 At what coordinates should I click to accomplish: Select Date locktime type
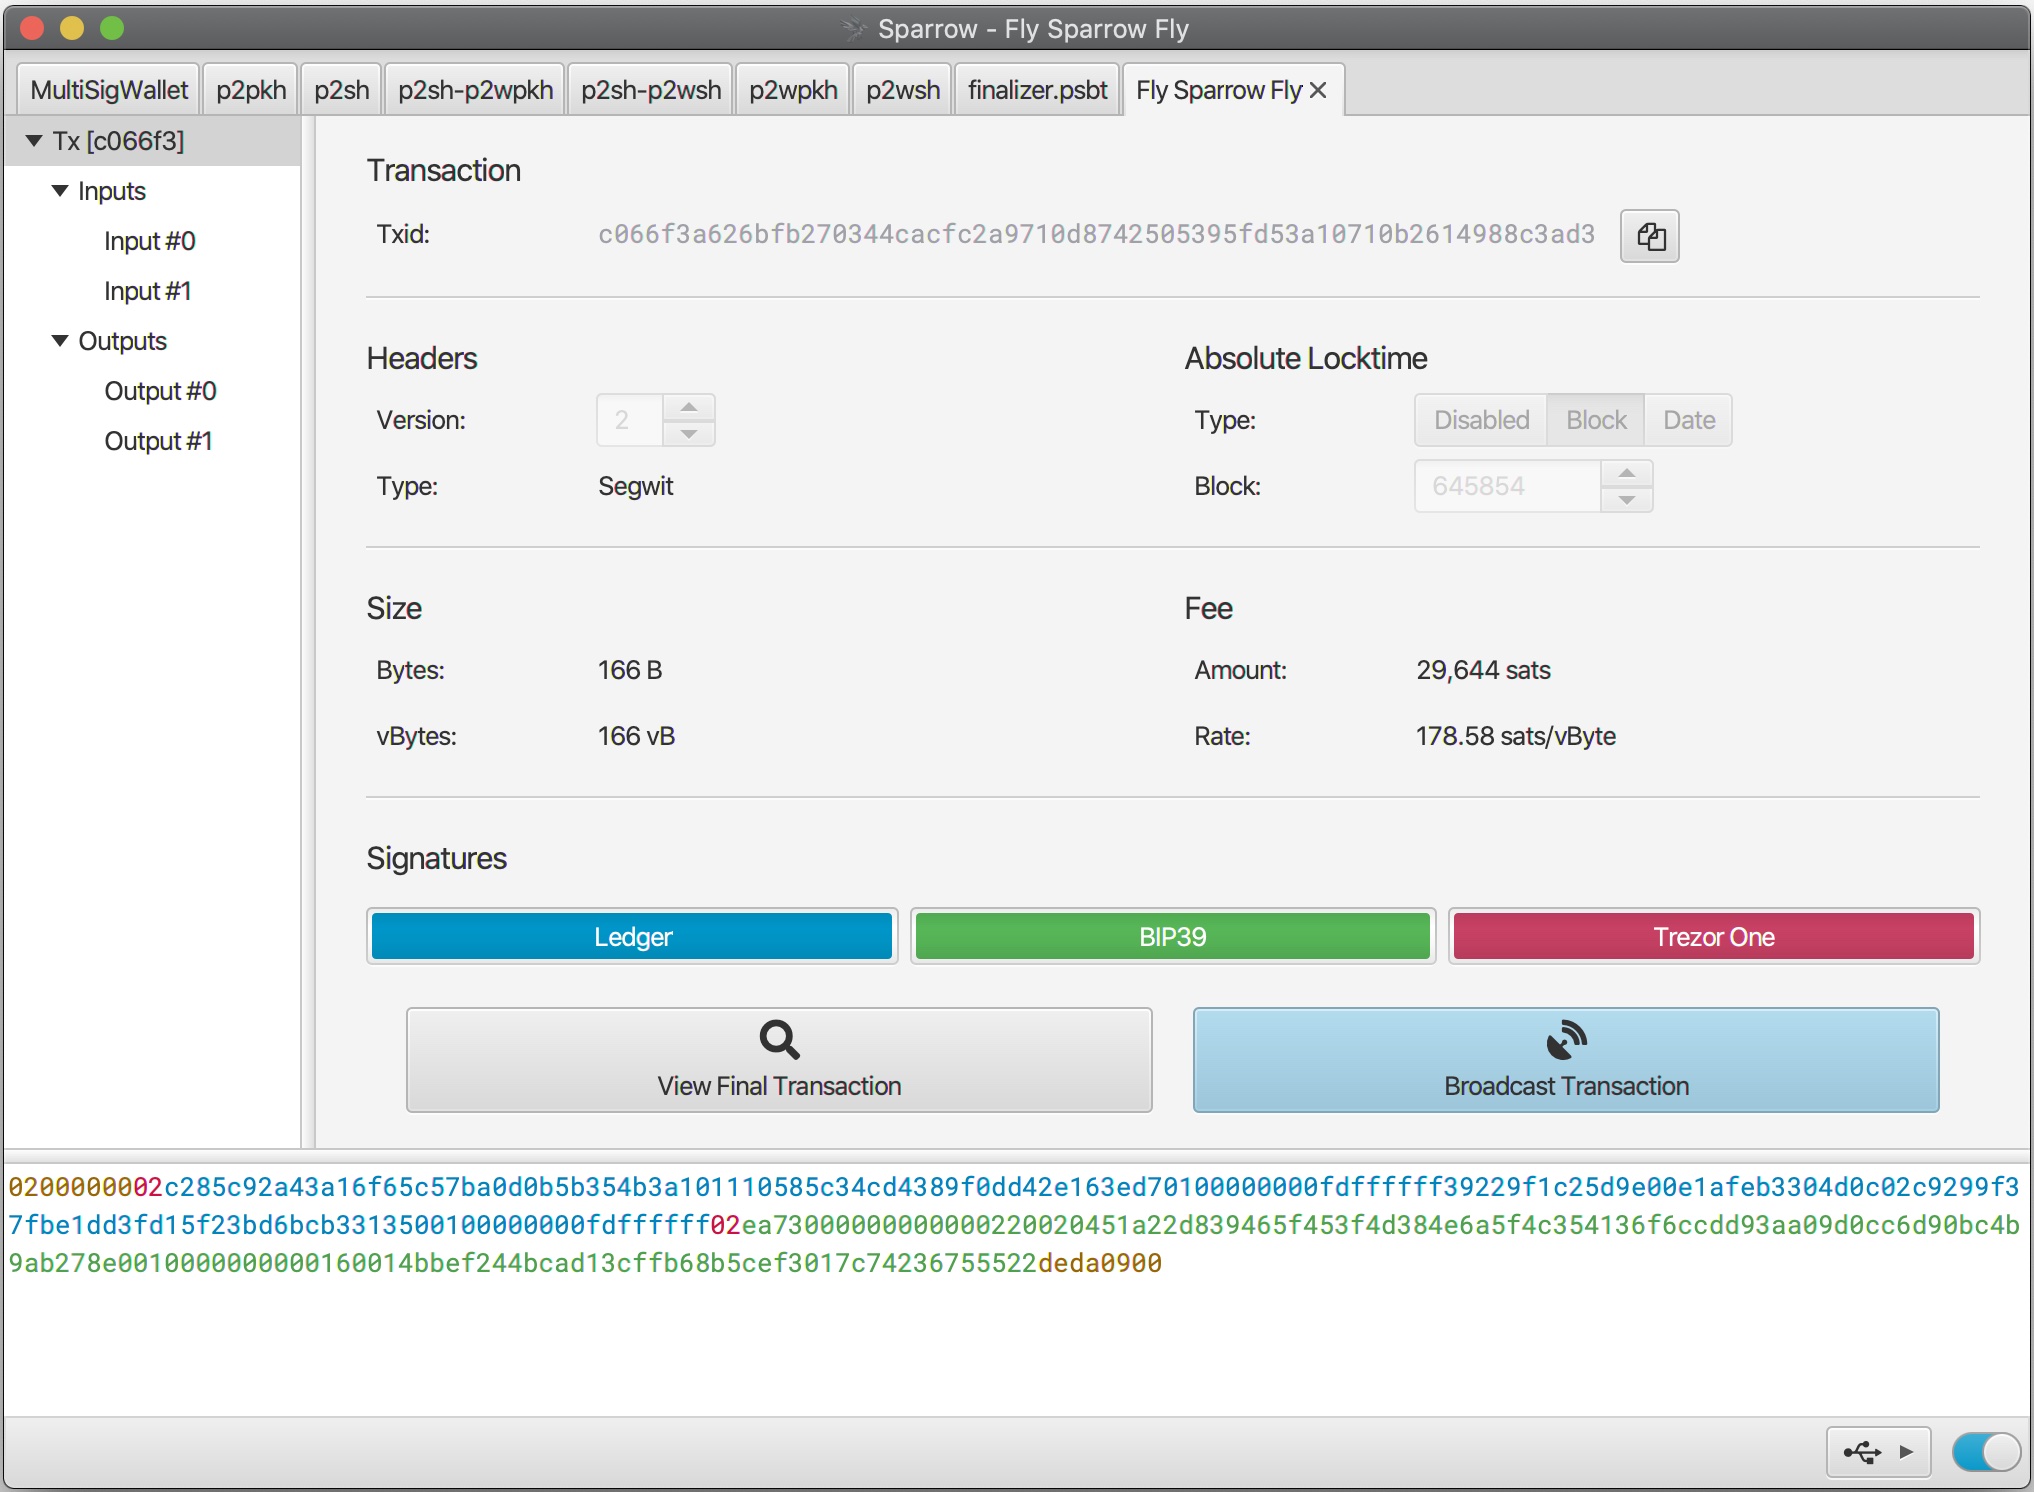click(x=1688, y=420)
